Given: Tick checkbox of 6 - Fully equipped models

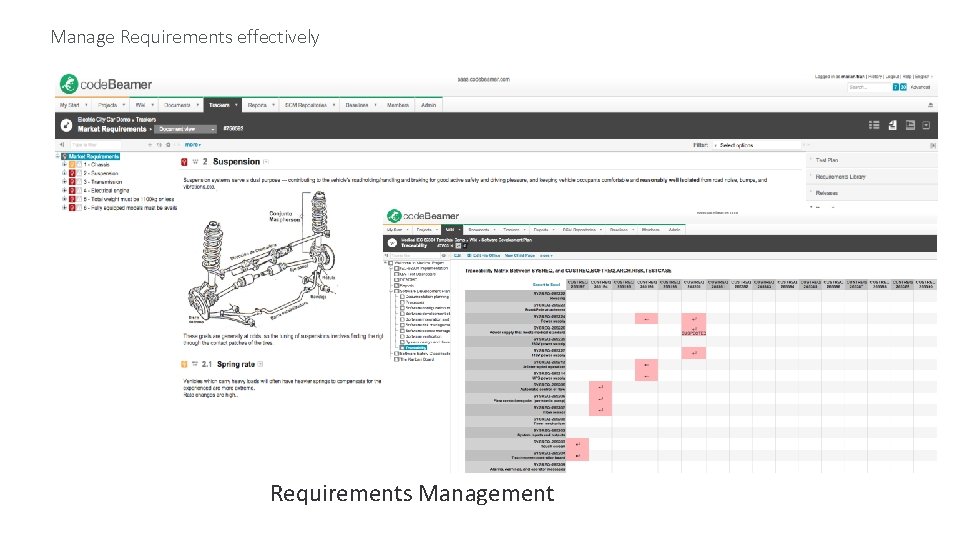Looking at the screenshot, I should coord(79,208).
